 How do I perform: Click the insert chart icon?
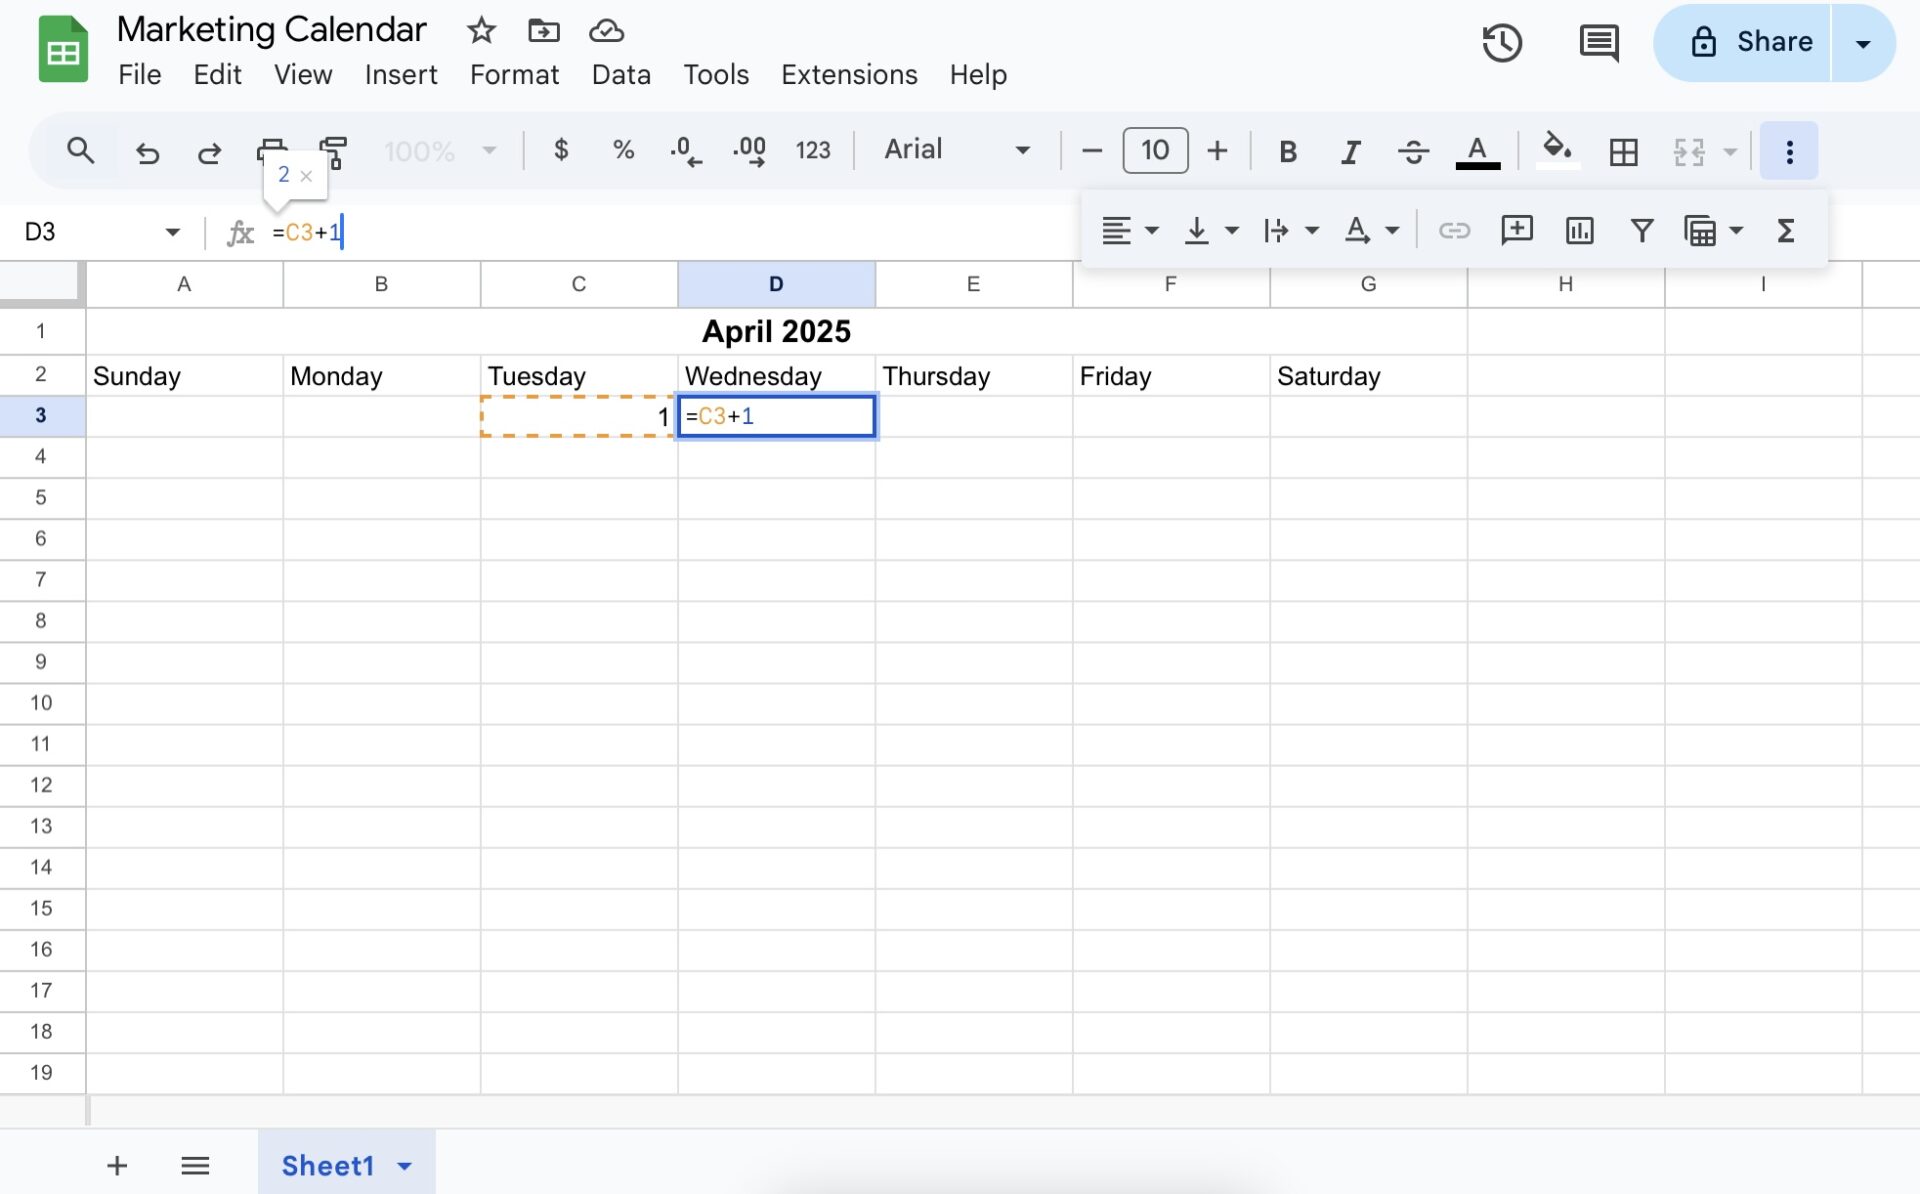(x=1579, y=231)
